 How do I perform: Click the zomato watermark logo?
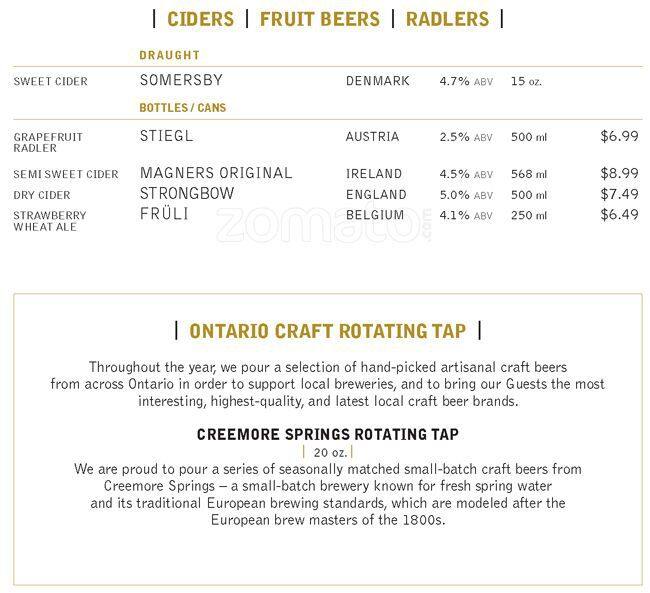[323, 224]
